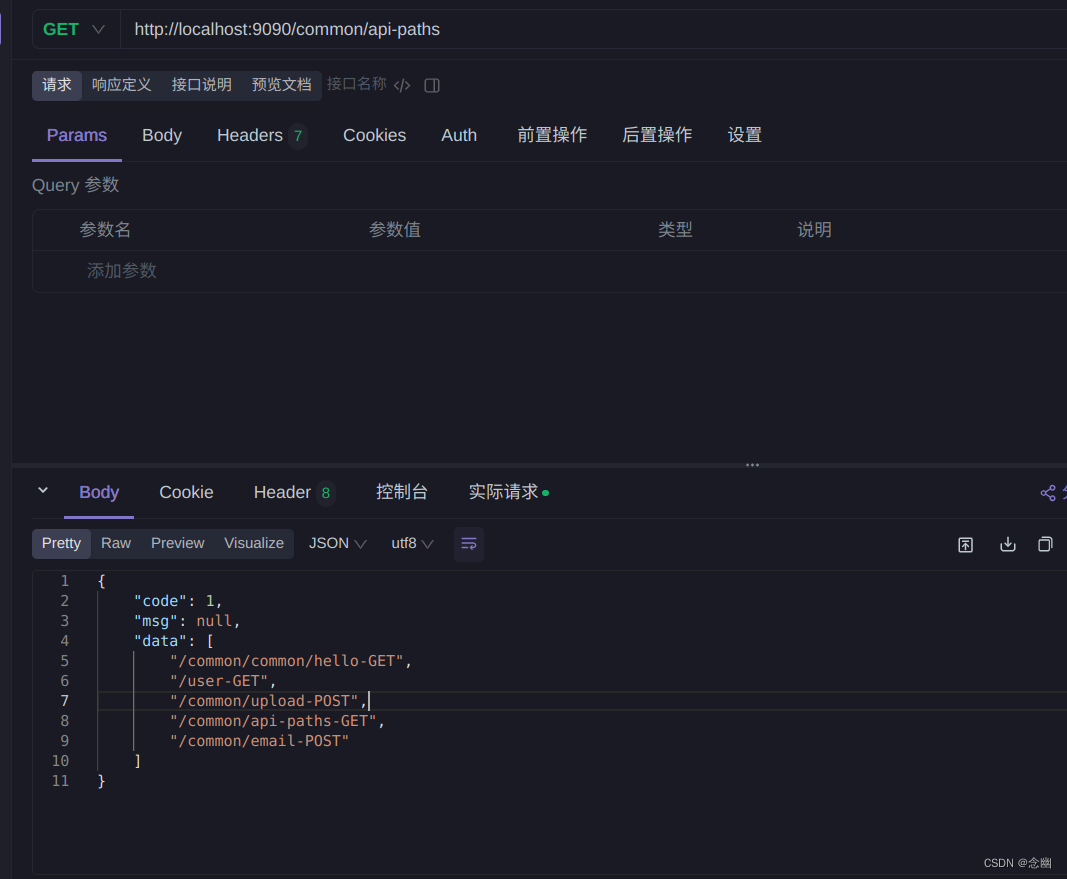The width and height of the screenshot is (1067, 879).
Task: Click the panel divider handle dots
Action: pos(752,465)
